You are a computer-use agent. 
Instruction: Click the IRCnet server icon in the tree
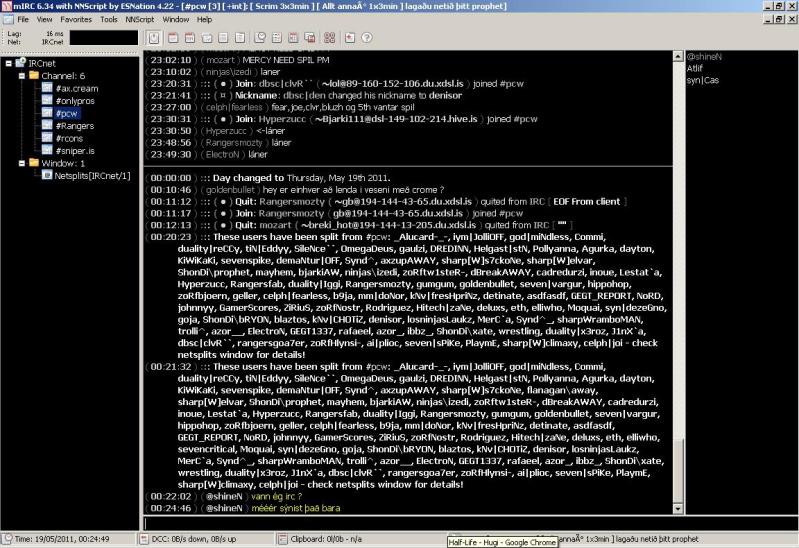tap(20, 63)
